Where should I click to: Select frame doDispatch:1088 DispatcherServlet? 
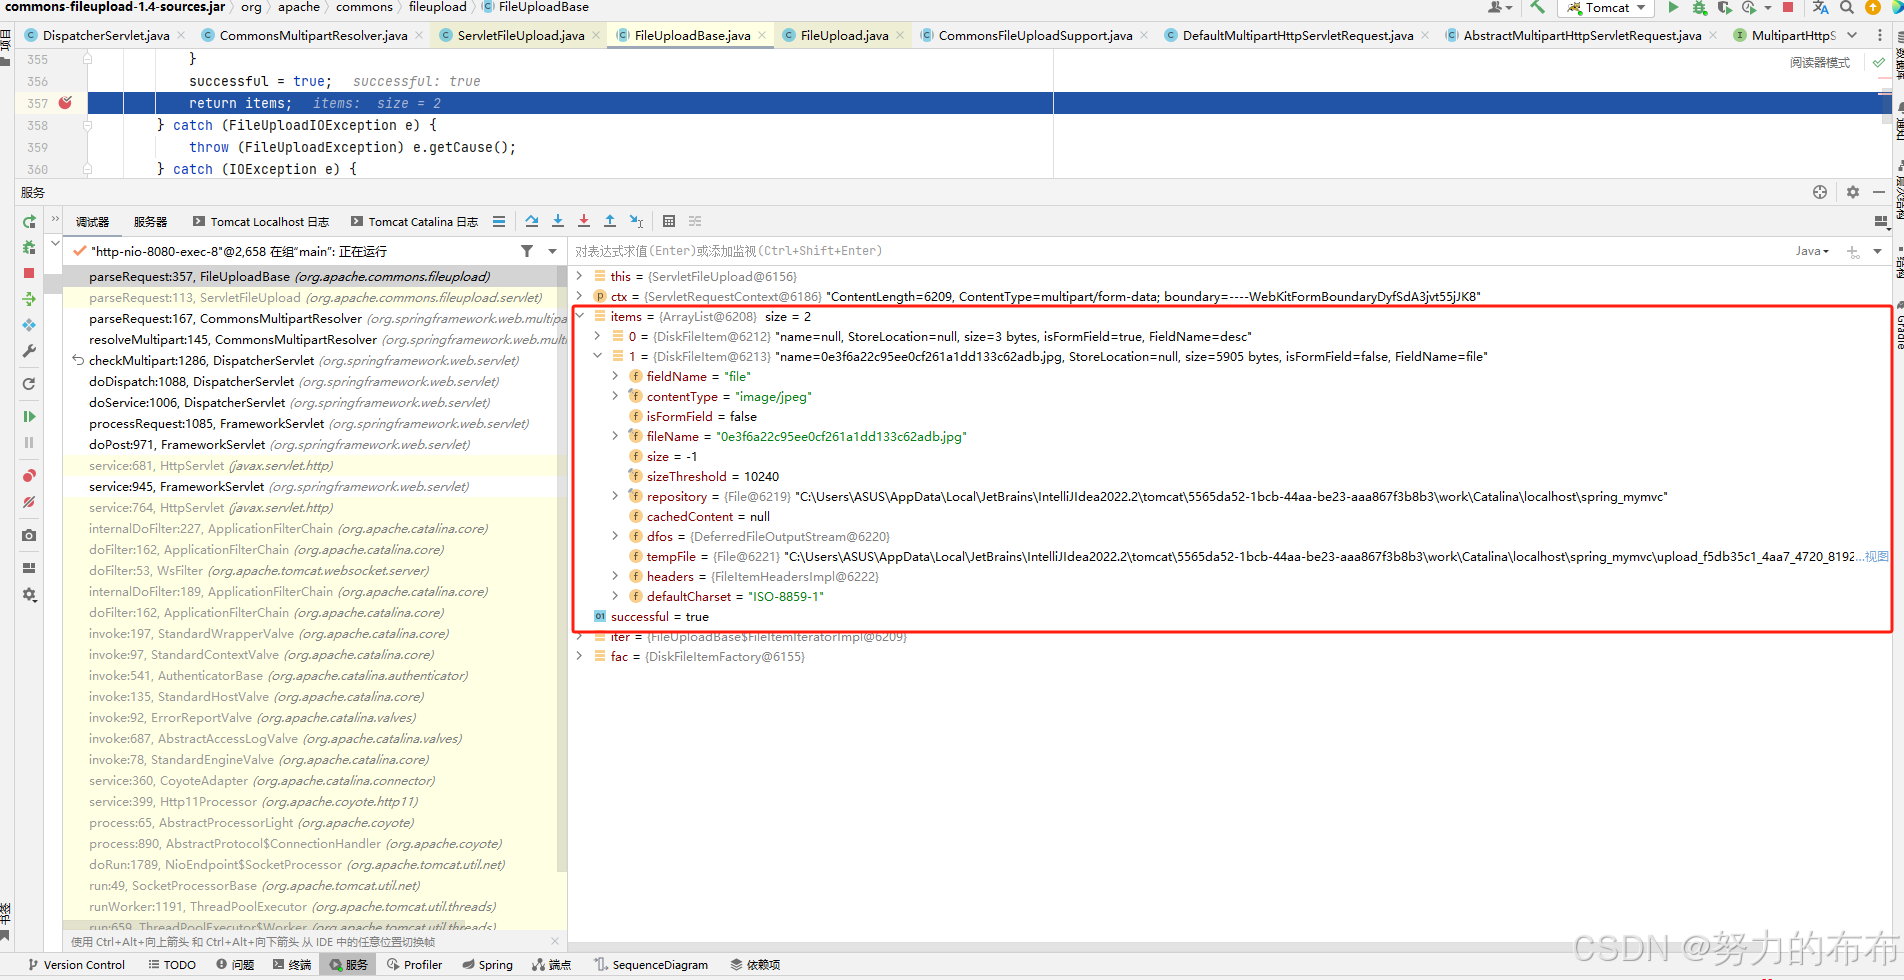pos(315,381)
